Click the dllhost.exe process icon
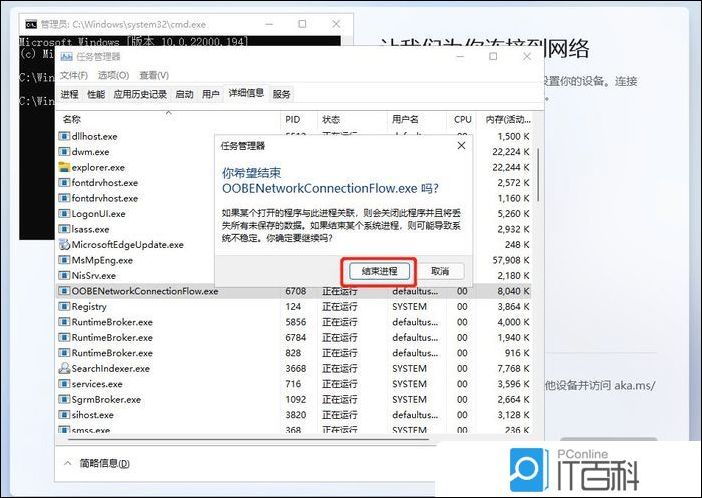This screenshot has width=702, height=498. coord(64,136)
